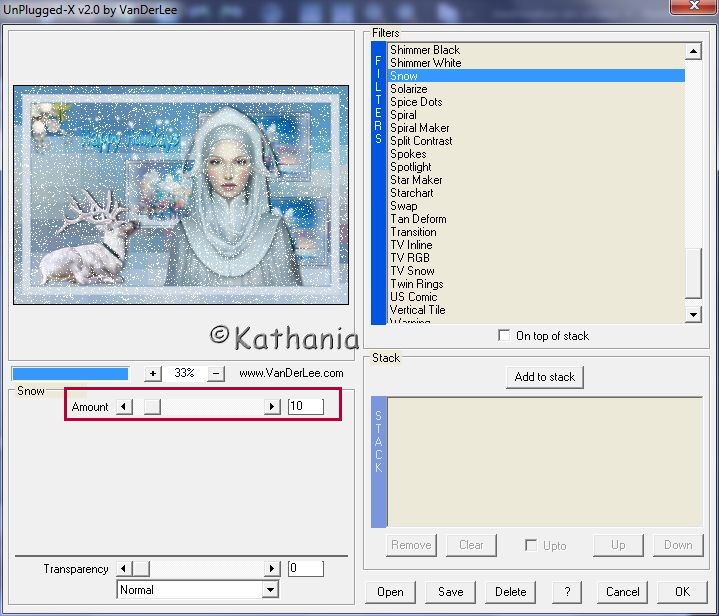This screenshot has height=616, width=719.
Task: Confirm with the OK button
Action: point(682,592)
